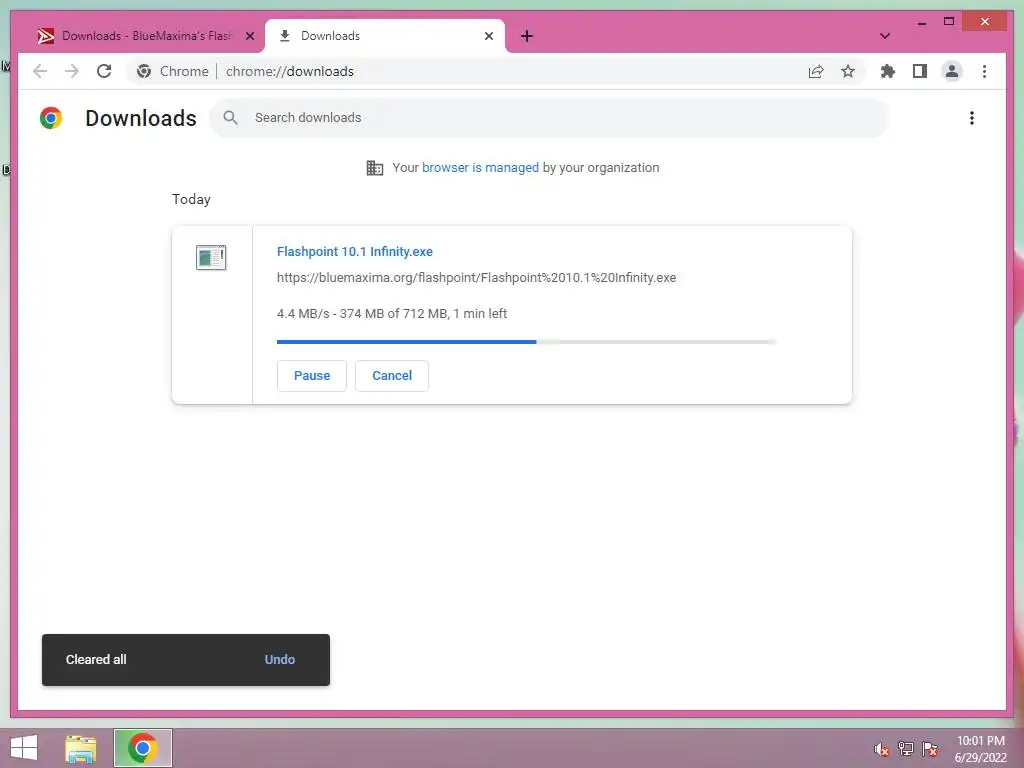Click the managed organization building icon
1024x768 pixels.
(x=375, y=168)
